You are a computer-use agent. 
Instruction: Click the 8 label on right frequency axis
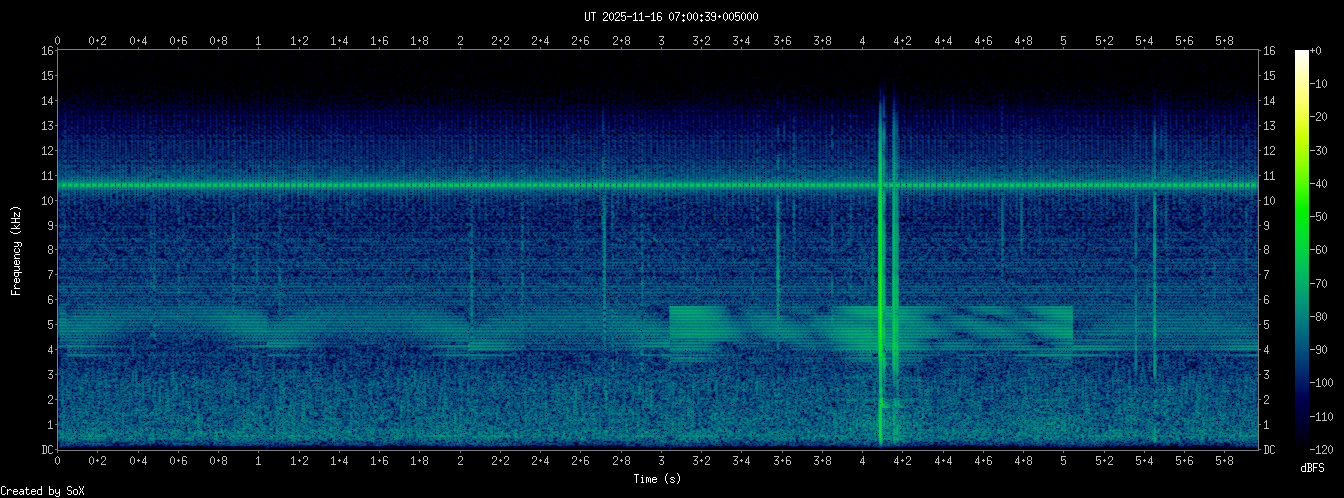[x=1267, y=250]
